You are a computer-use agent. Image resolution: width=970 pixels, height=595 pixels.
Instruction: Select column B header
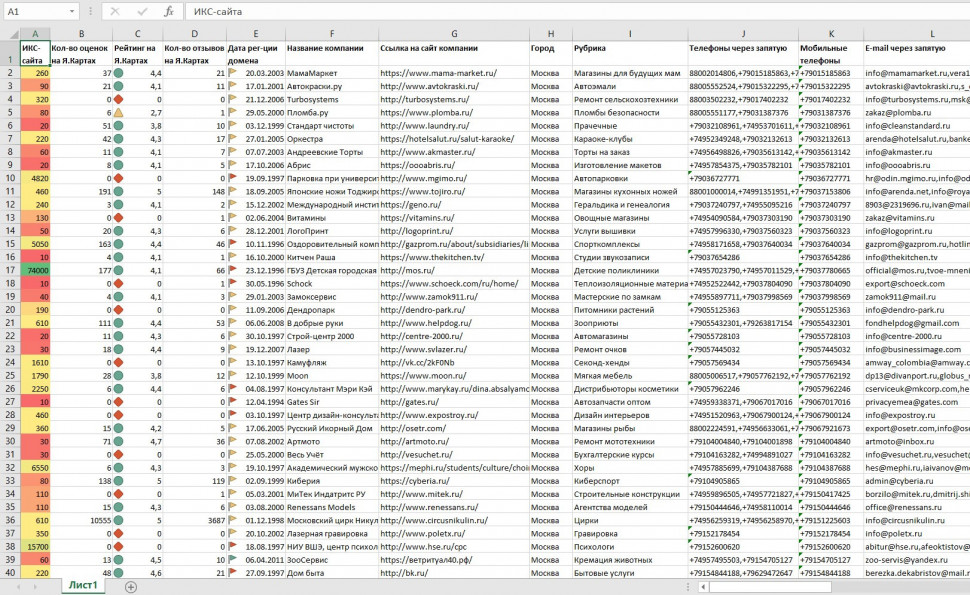click(x=81, y=34)
